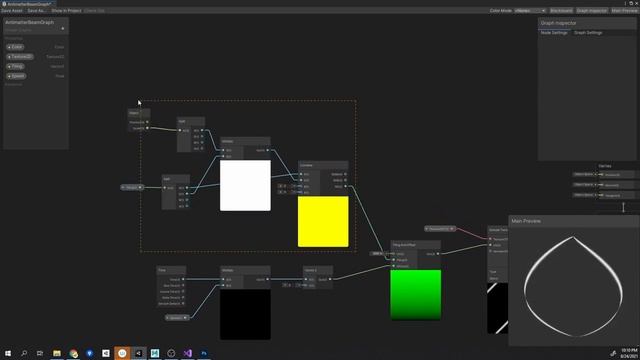Image resolution: width=640 pixels, height=360 pixels.
Task: Select the Speed property in the Blackboard
Action: coord(16,76)
